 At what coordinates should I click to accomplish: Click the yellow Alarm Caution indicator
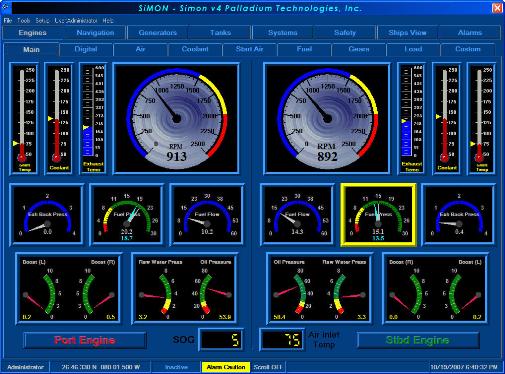[x=226, y=367]
